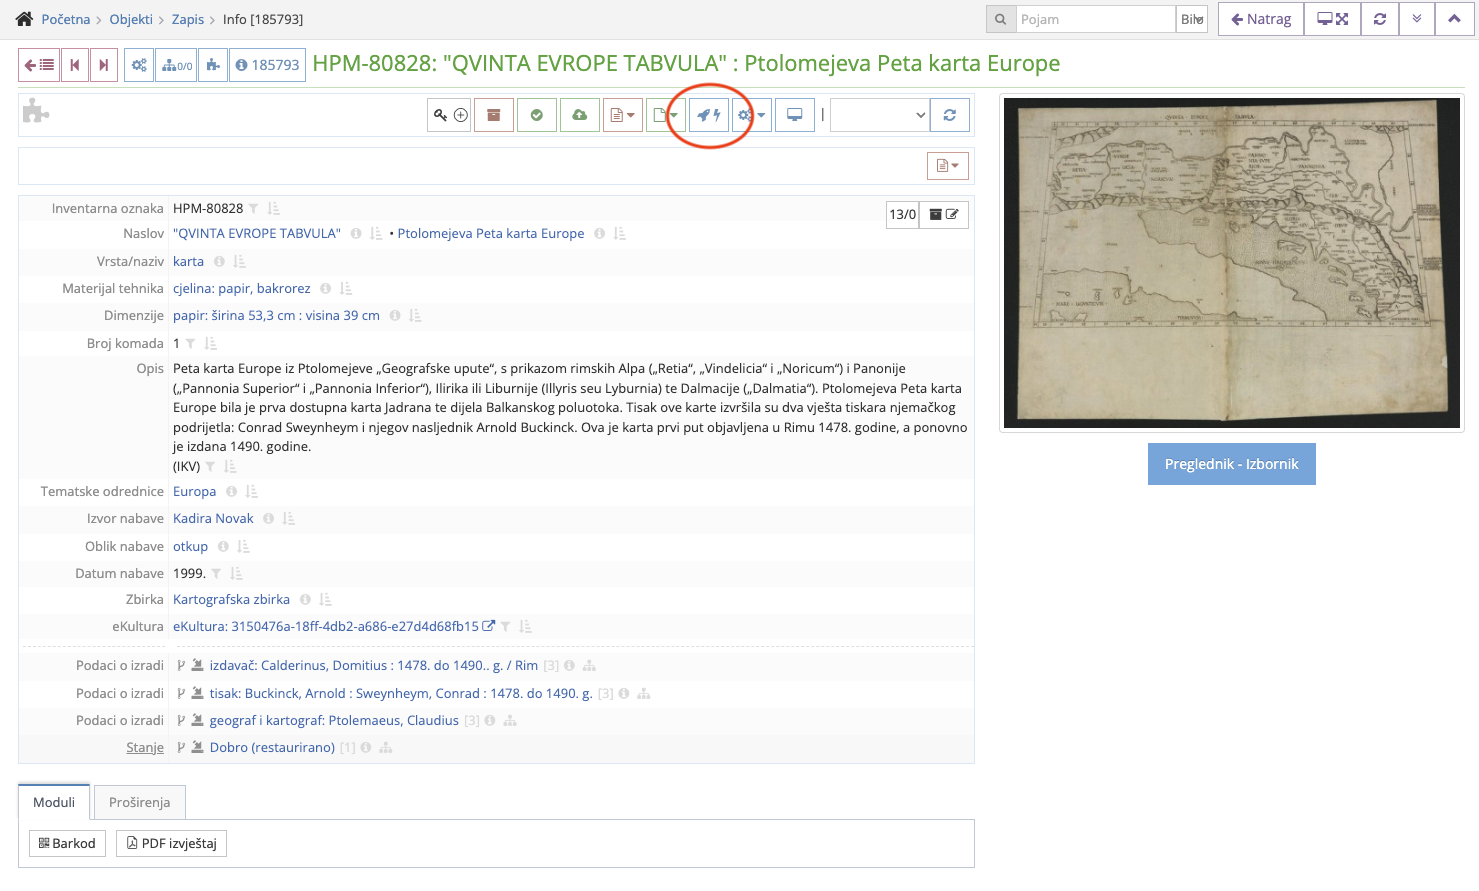This screenshot has width=1479, height=891.
Task: Click the gears icon beside record navigation
Action: [139, 65]
